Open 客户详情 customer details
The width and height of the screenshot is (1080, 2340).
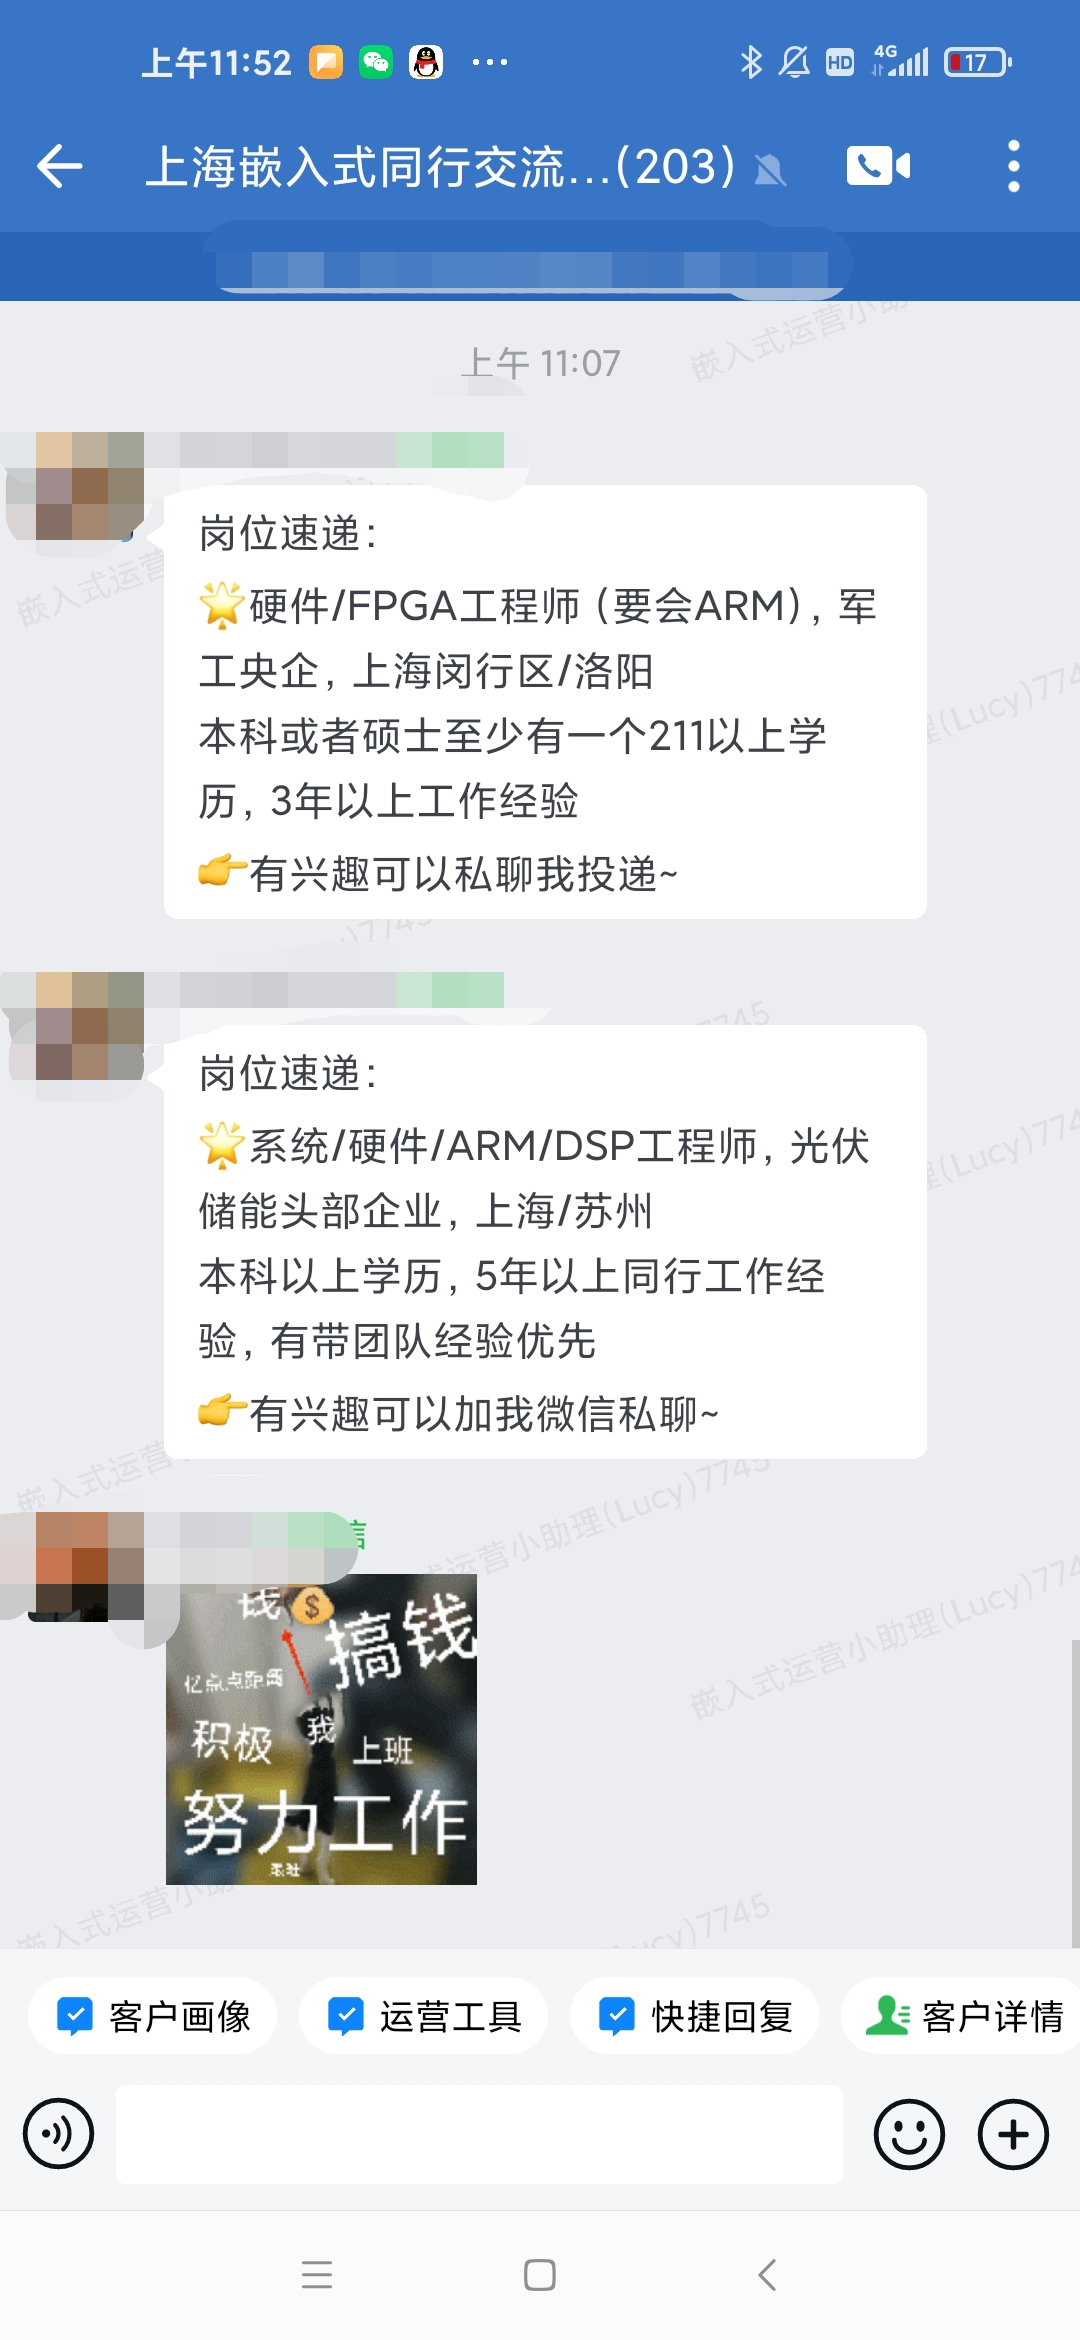coord(961,2016)
